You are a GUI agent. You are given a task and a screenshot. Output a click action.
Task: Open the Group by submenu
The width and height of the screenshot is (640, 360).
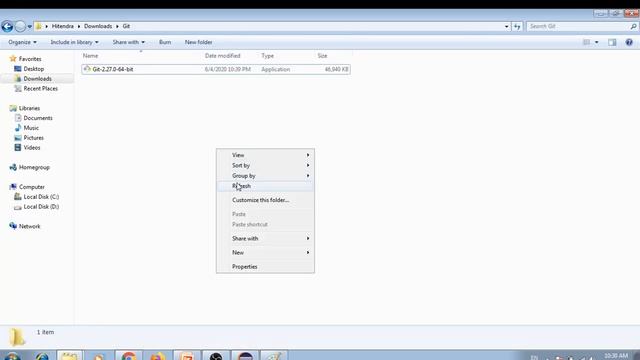[265, 176]
